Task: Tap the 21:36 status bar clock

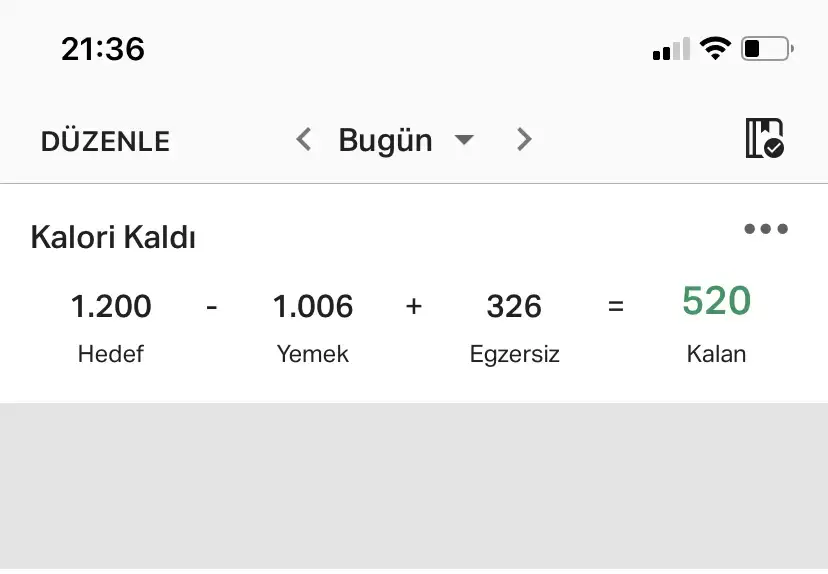Action: [103, 48]
